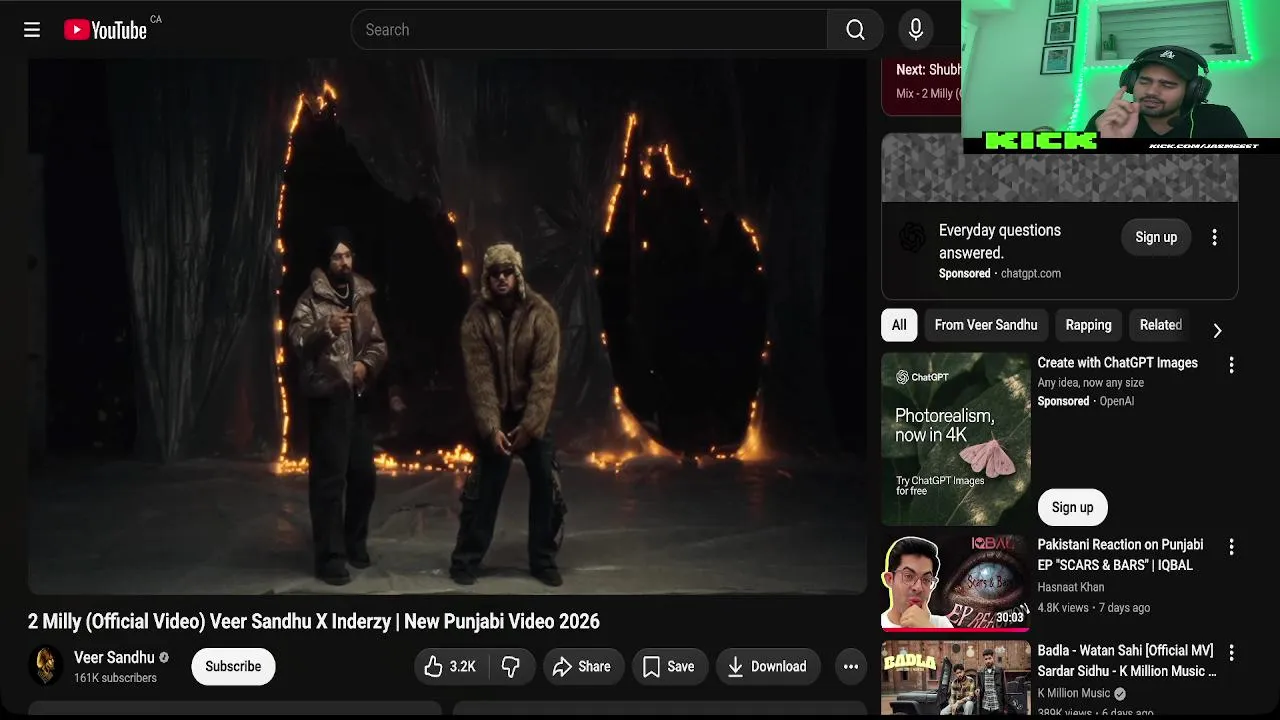Dislike the video with thumbs down
Viewport: 1280px width, 720px height.
point(511,667)
